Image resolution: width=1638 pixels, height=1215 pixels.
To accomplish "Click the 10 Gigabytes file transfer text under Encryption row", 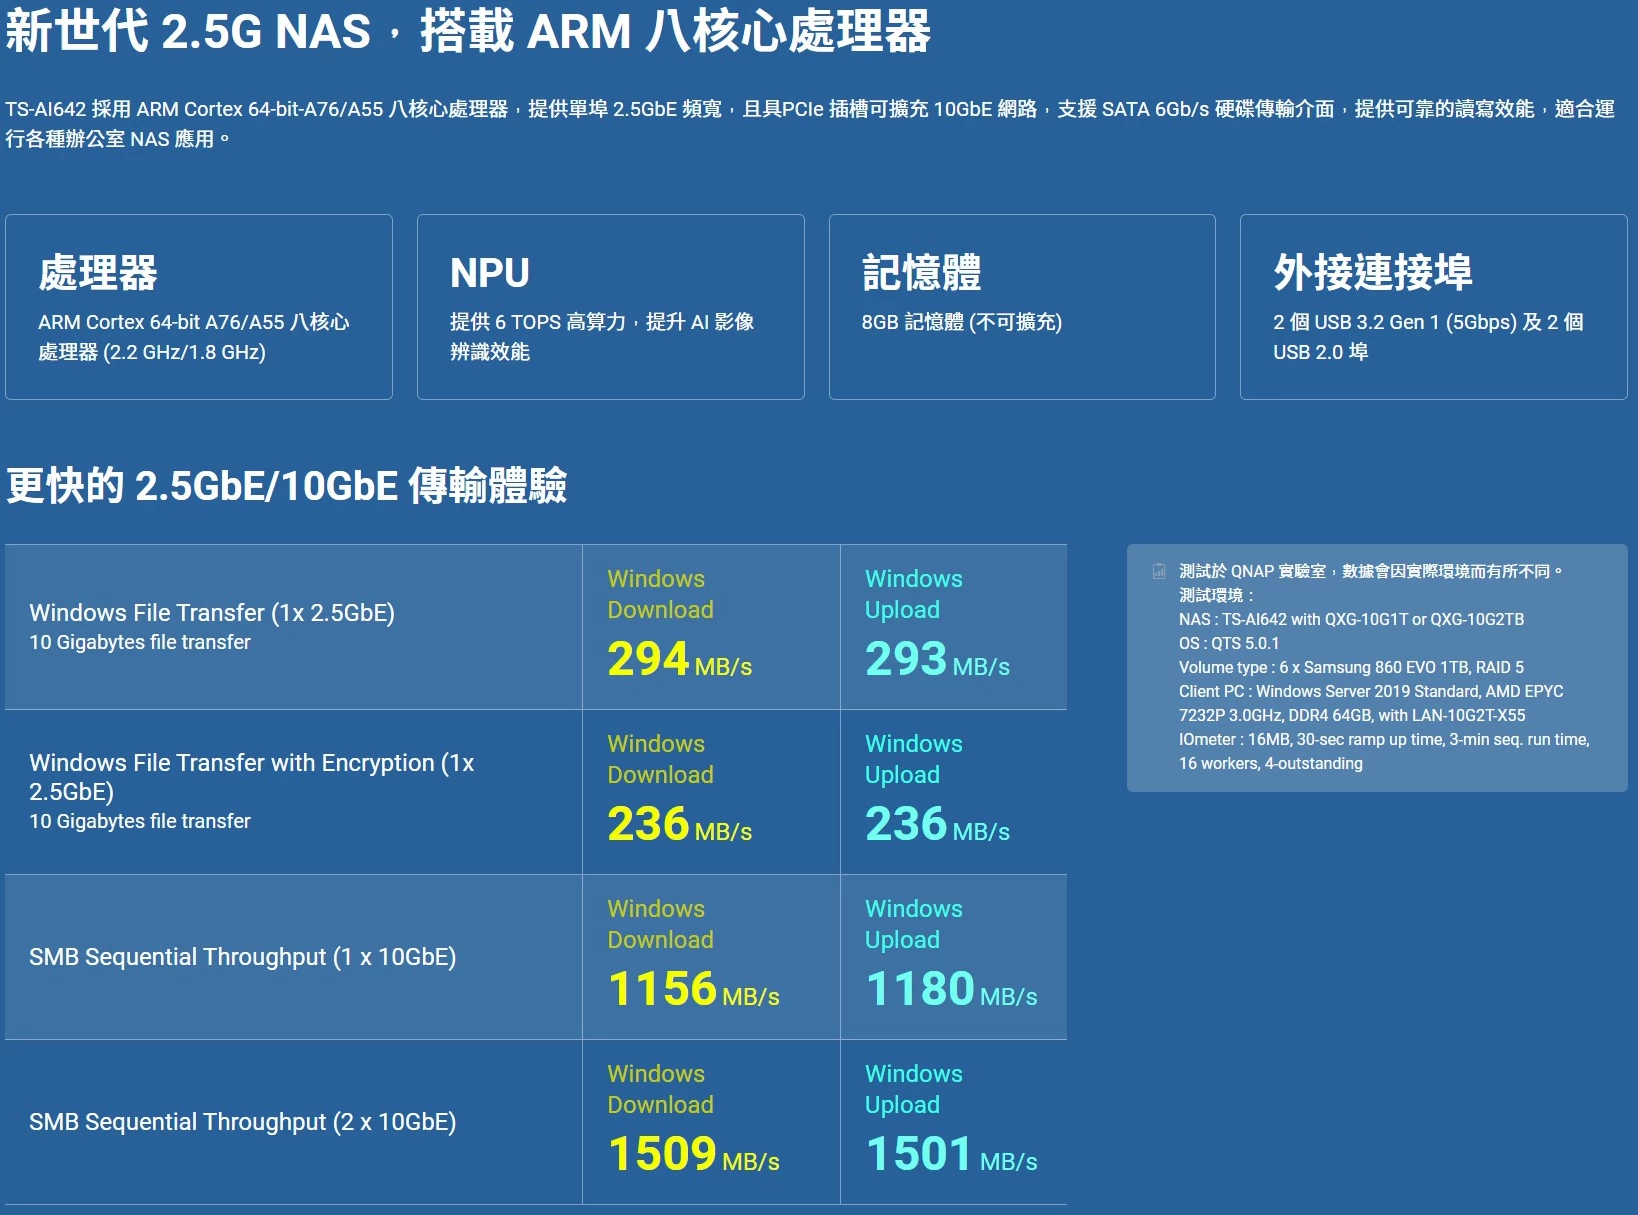I will click(x=140, y=821).
